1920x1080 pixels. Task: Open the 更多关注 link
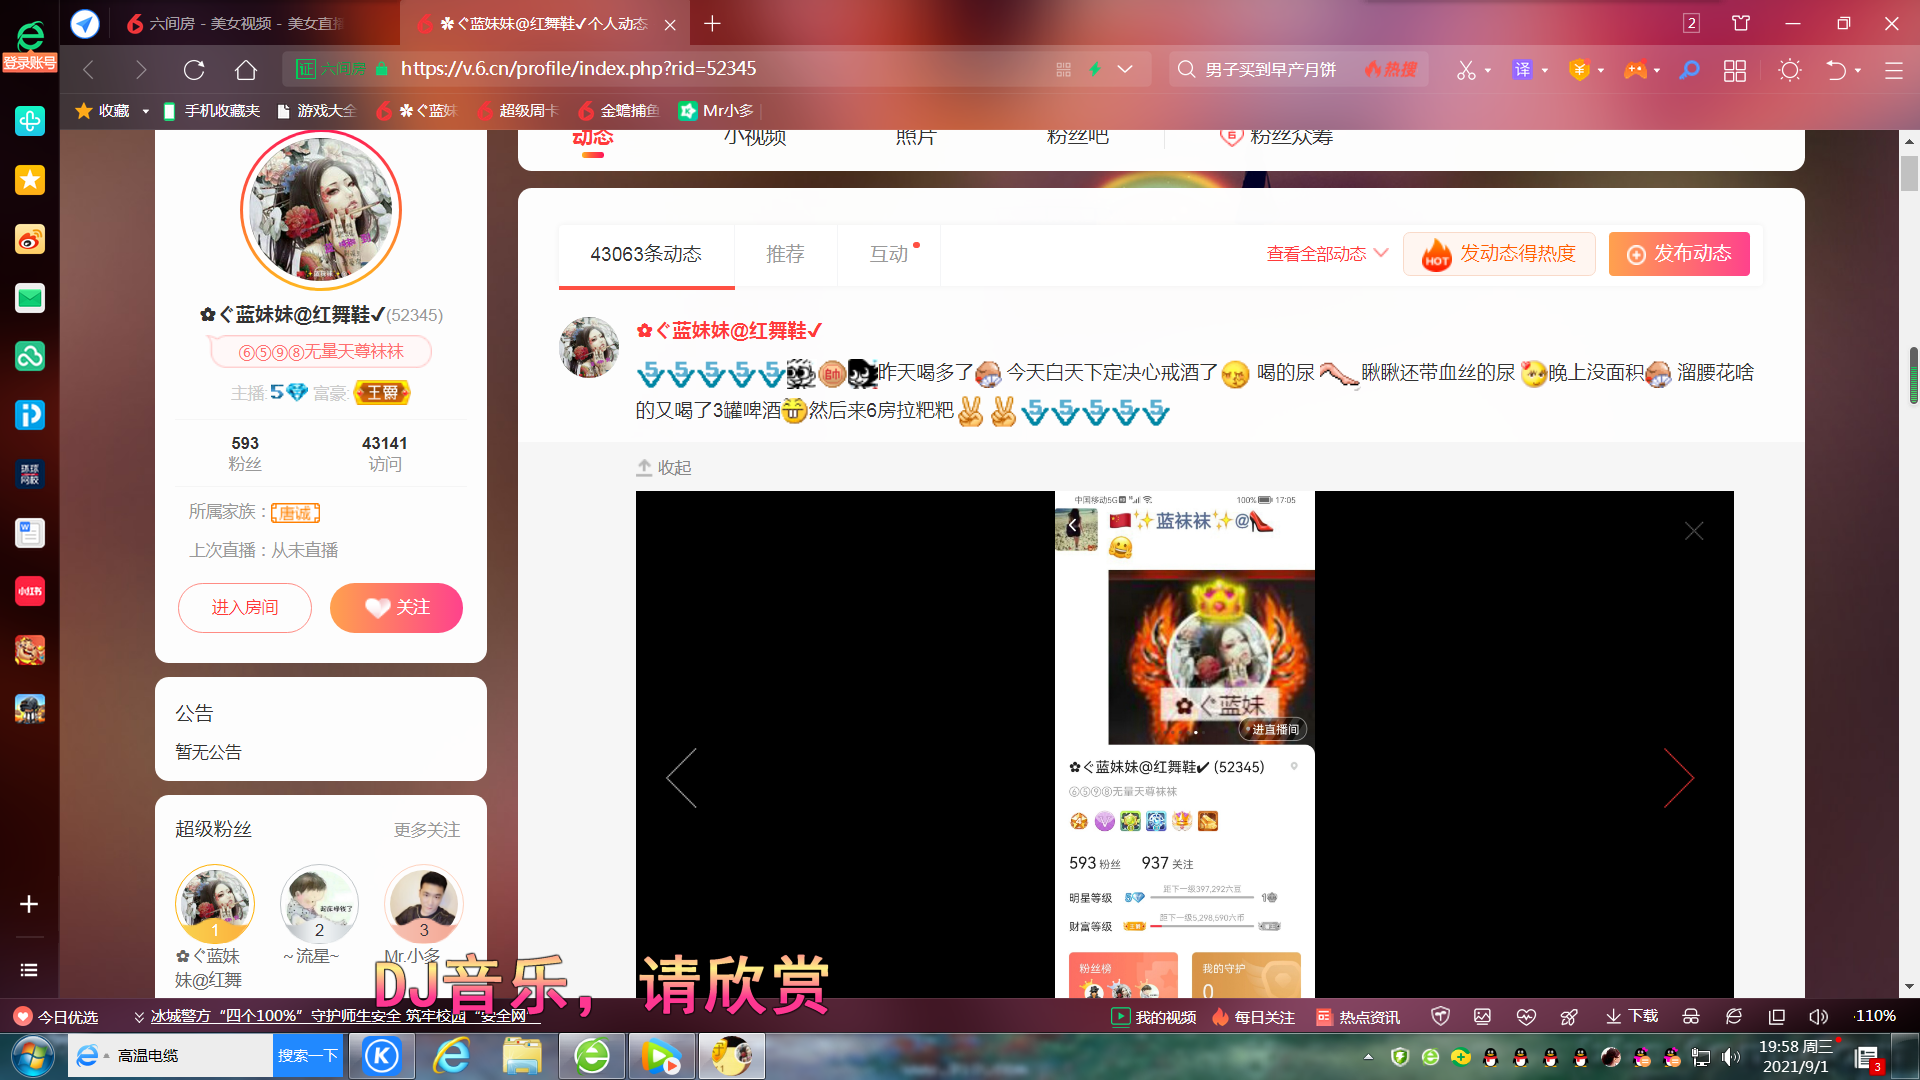pos(427,830)
